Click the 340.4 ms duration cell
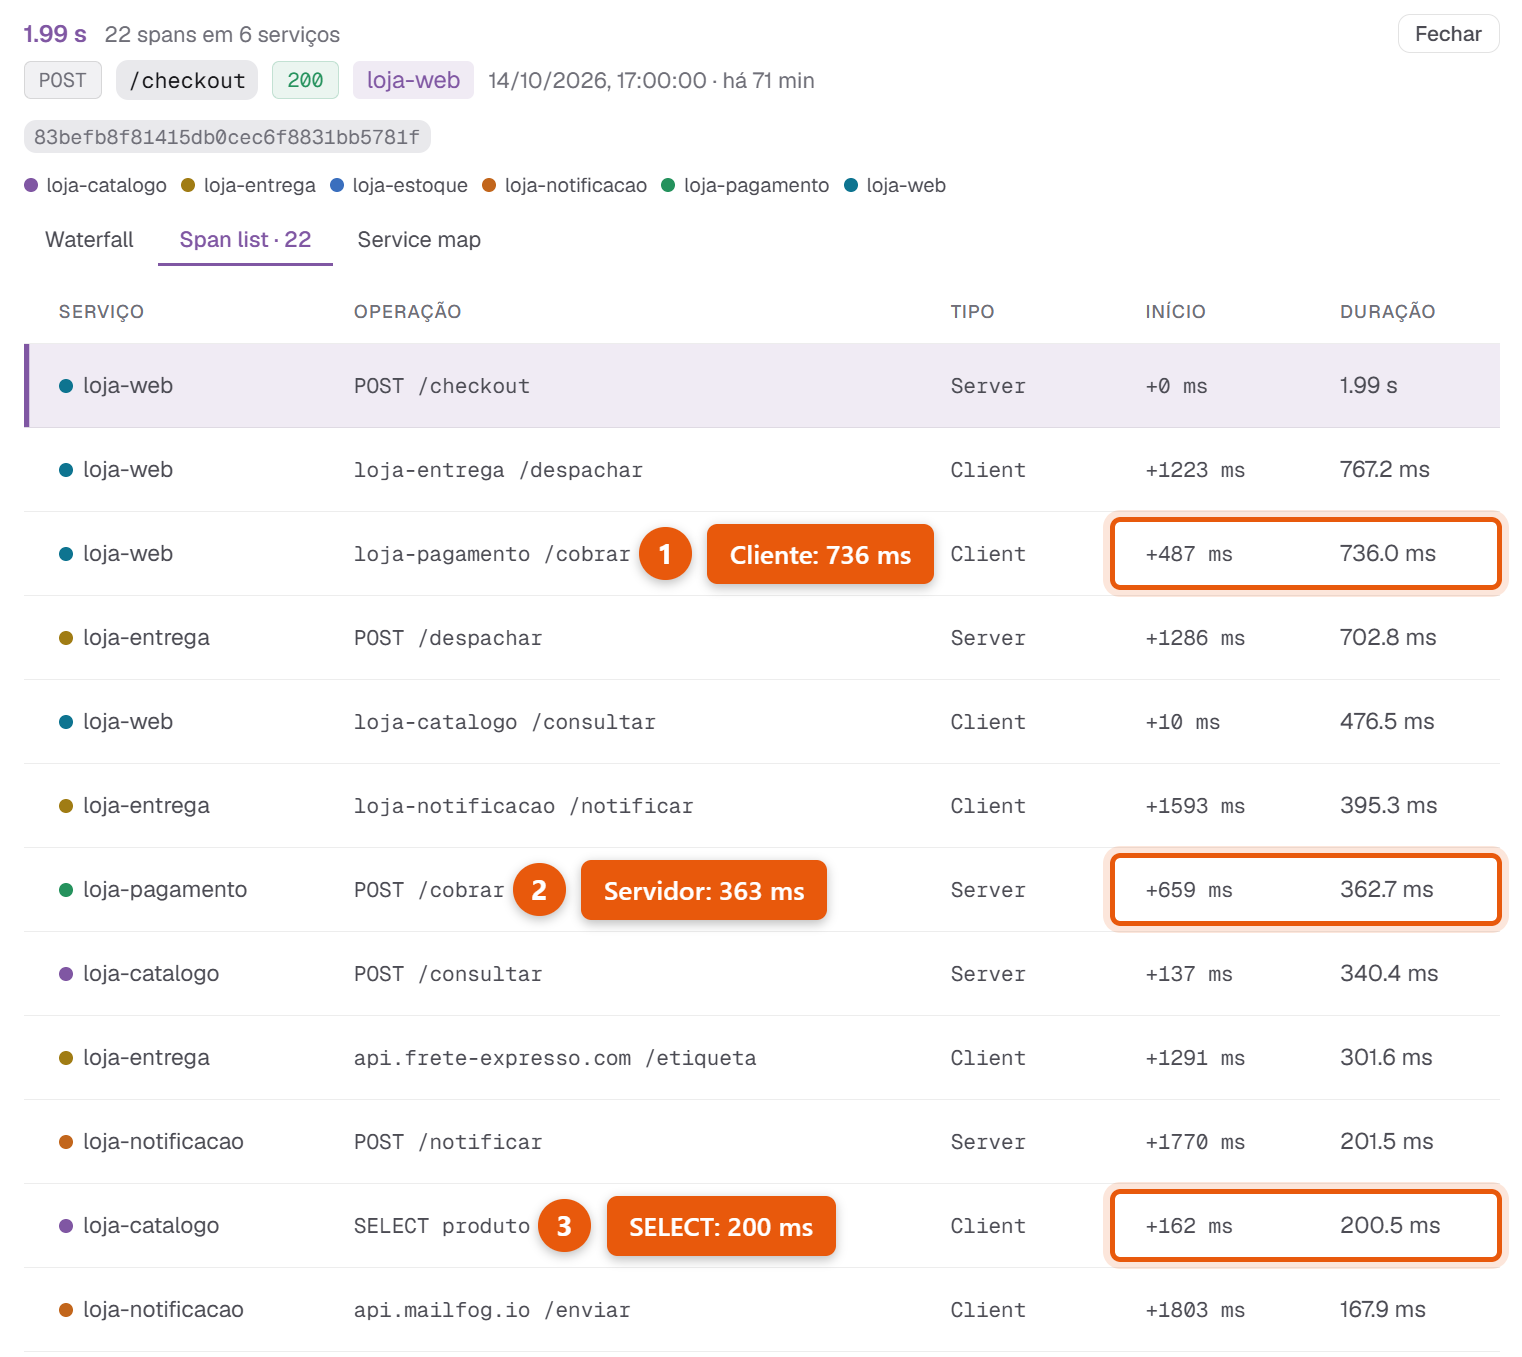The width and height of the screenshot is (1522, 1357). click(1389, 974)
